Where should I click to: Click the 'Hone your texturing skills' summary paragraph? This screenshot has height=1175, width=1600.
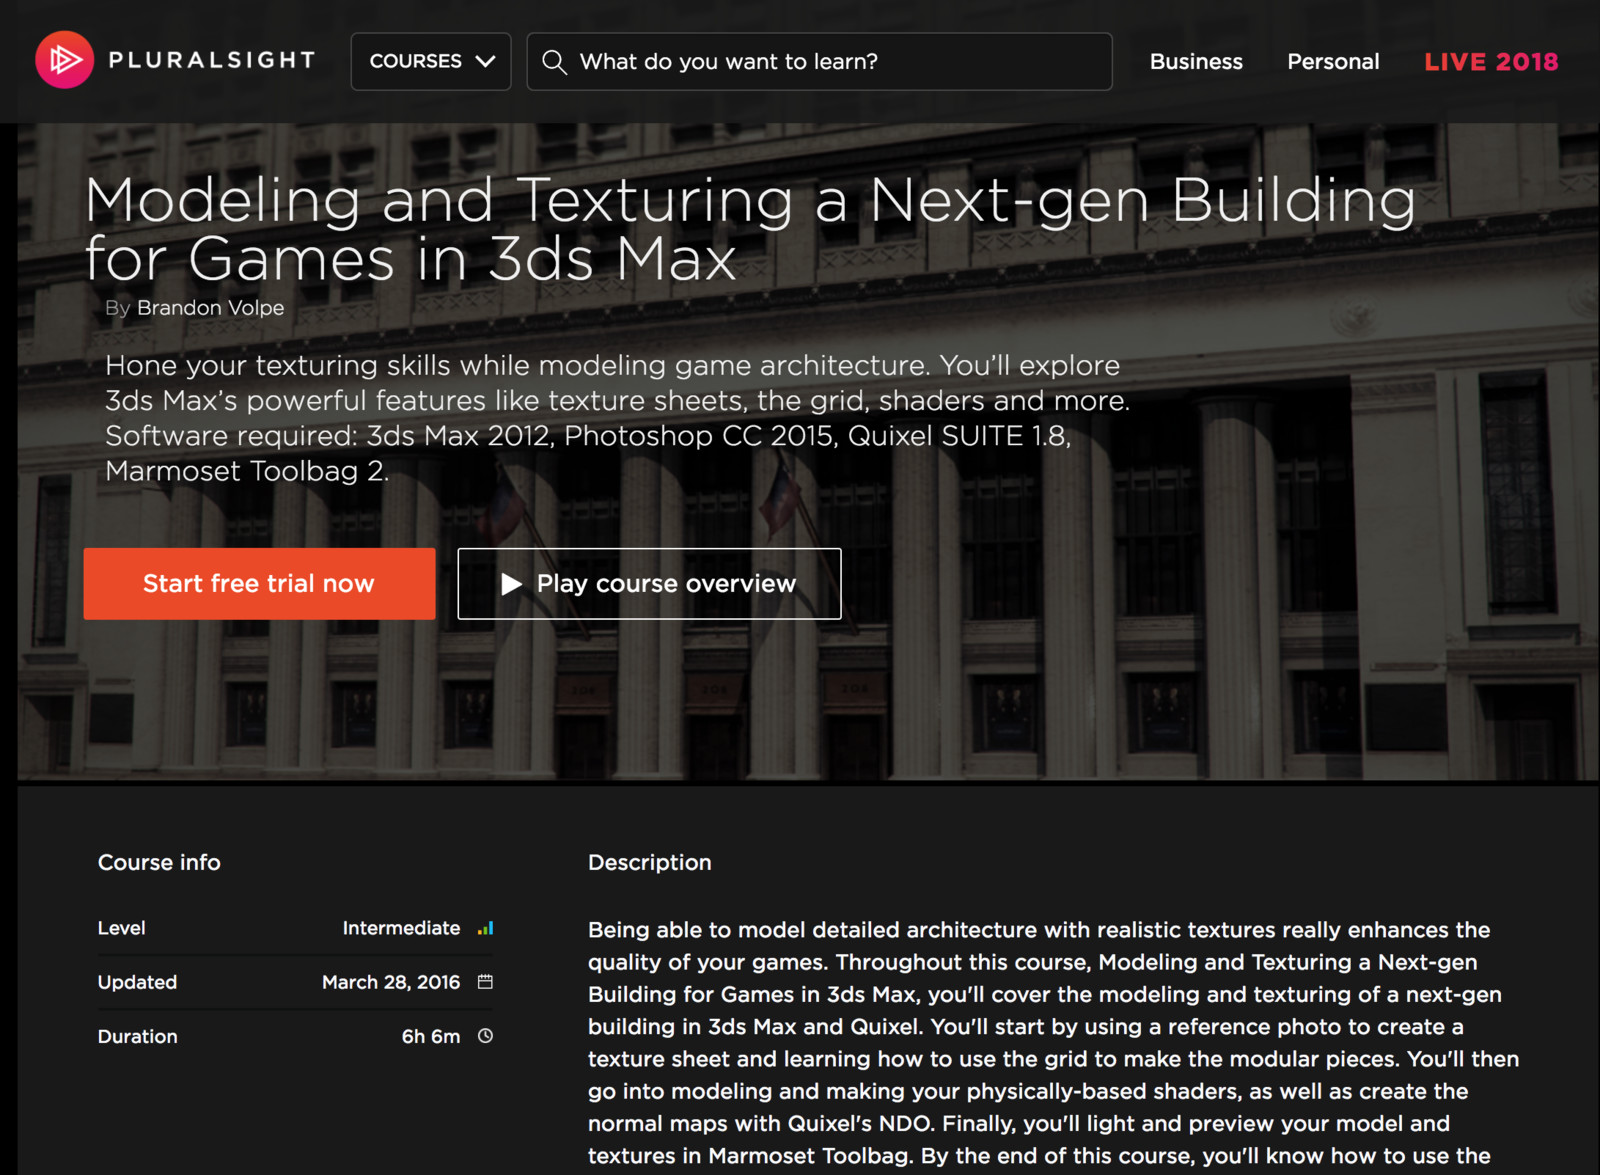(617, 418)
